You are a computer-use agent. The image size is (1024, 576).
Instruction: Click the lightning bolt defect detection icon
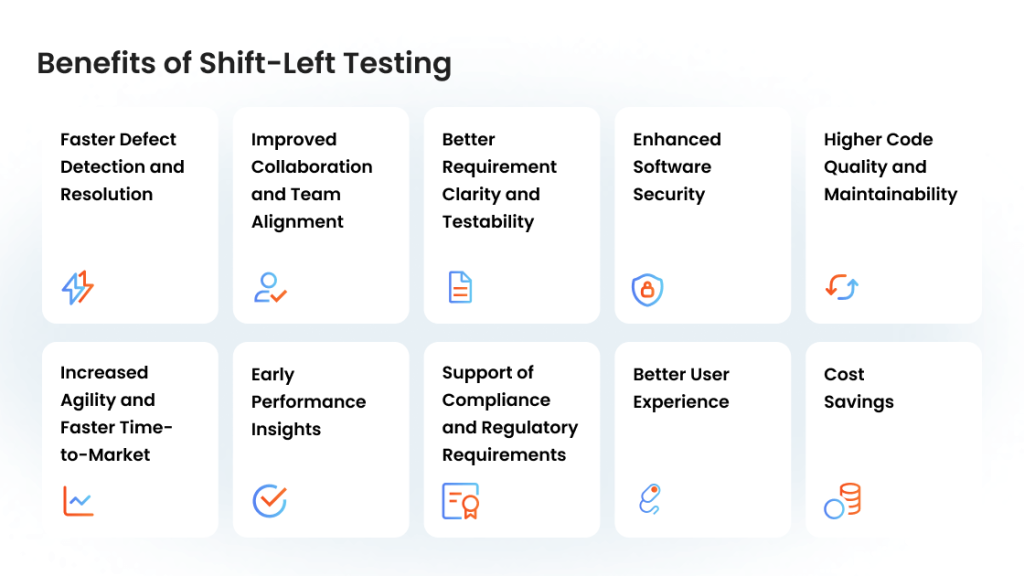click(78, 288)
